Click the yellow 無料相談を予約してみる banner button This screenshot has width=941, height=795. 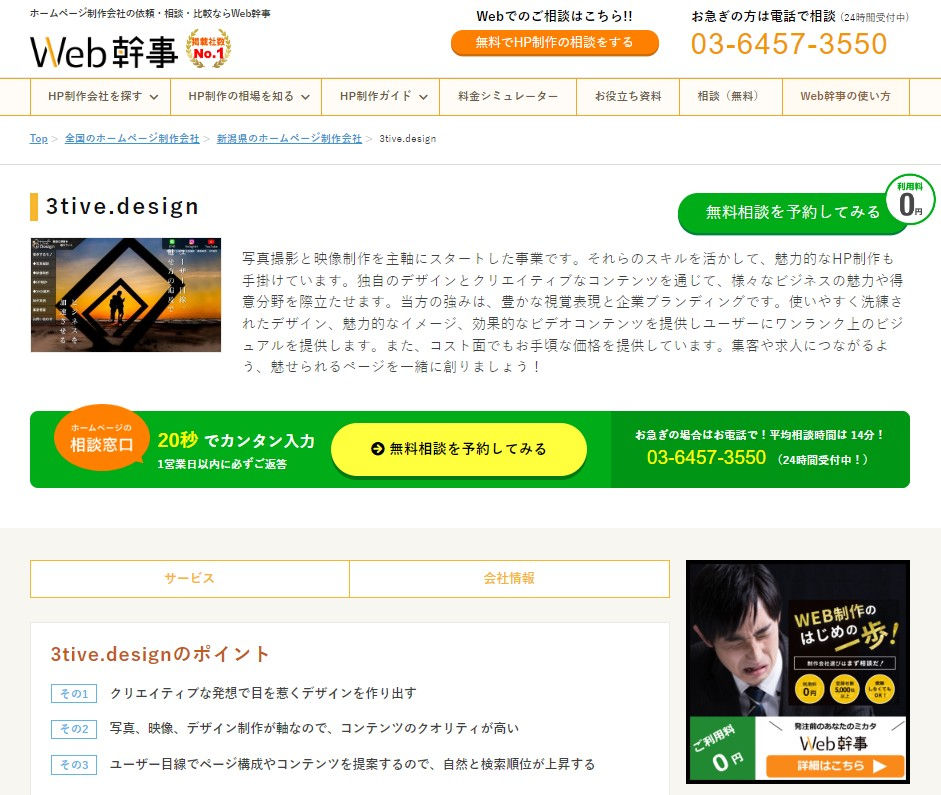click(x=458, y=449)
